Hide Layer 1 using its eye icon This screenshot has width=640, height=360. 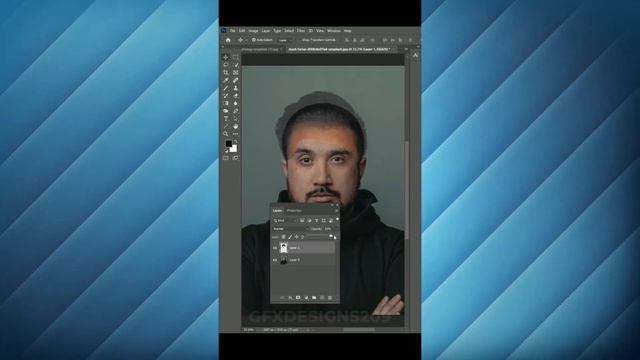[275, 248]
